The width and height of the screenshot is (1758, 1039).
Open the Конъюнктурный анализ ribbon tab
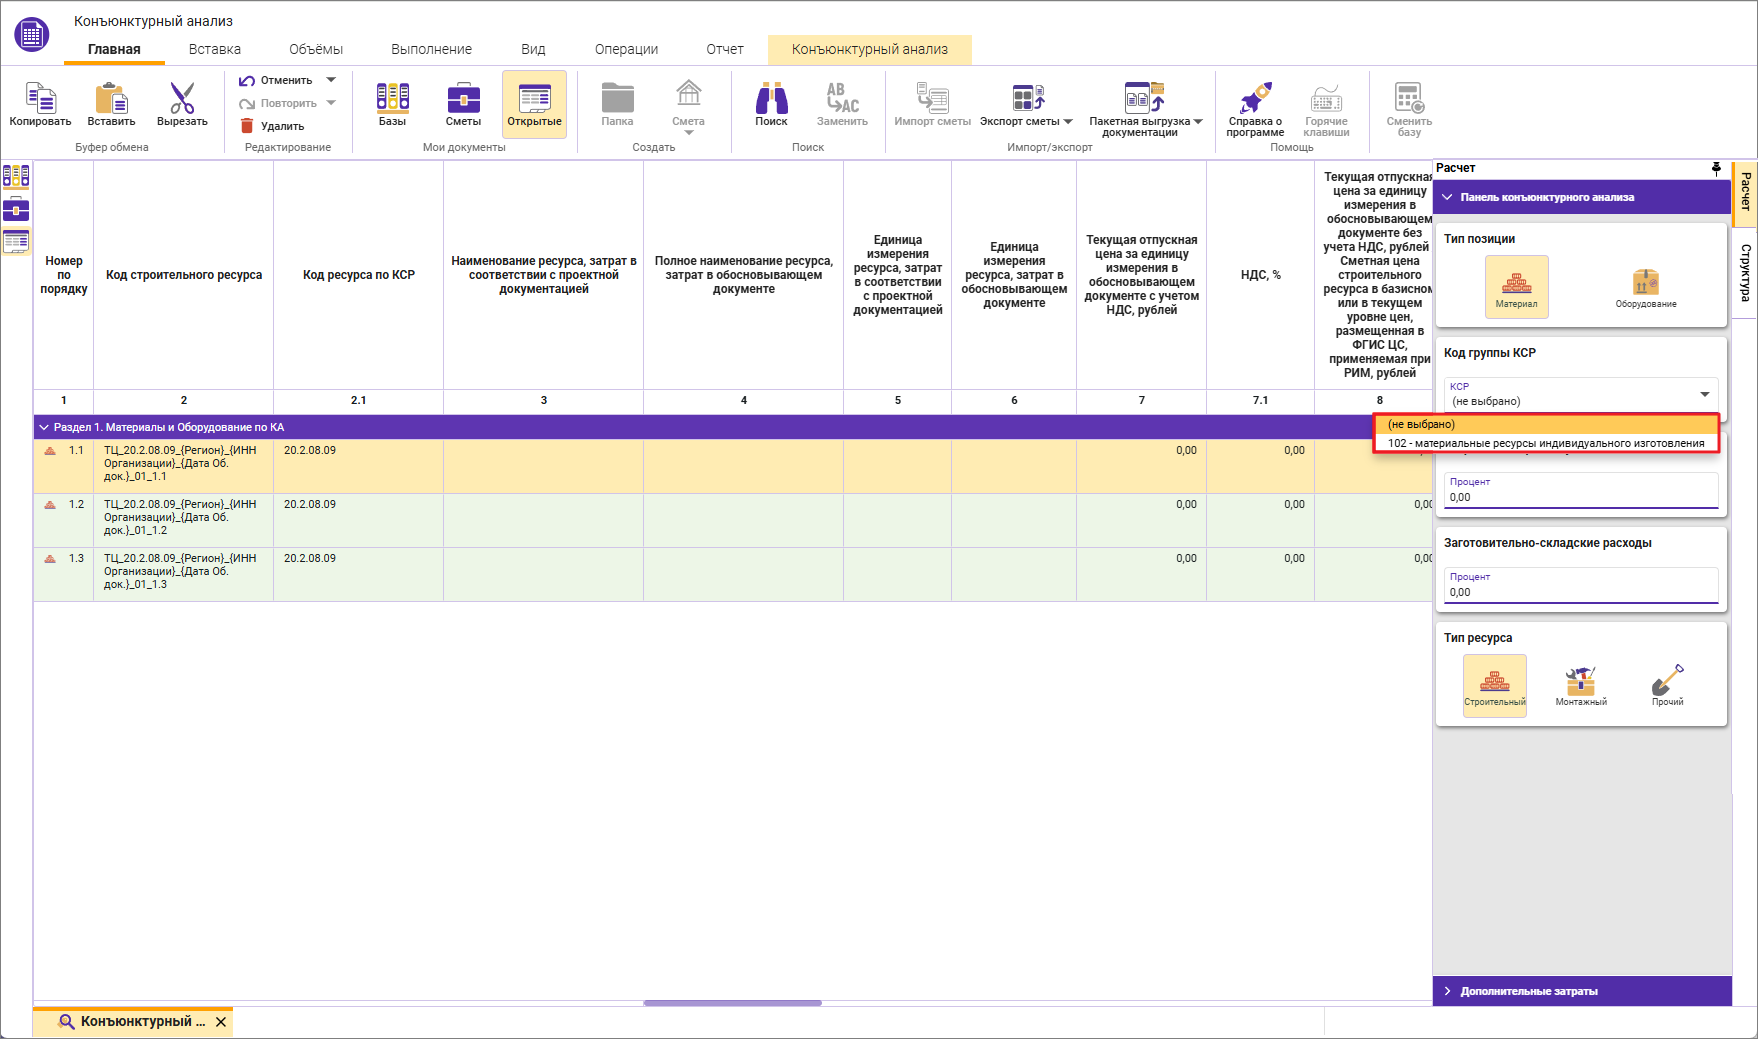tap(870, 49)
